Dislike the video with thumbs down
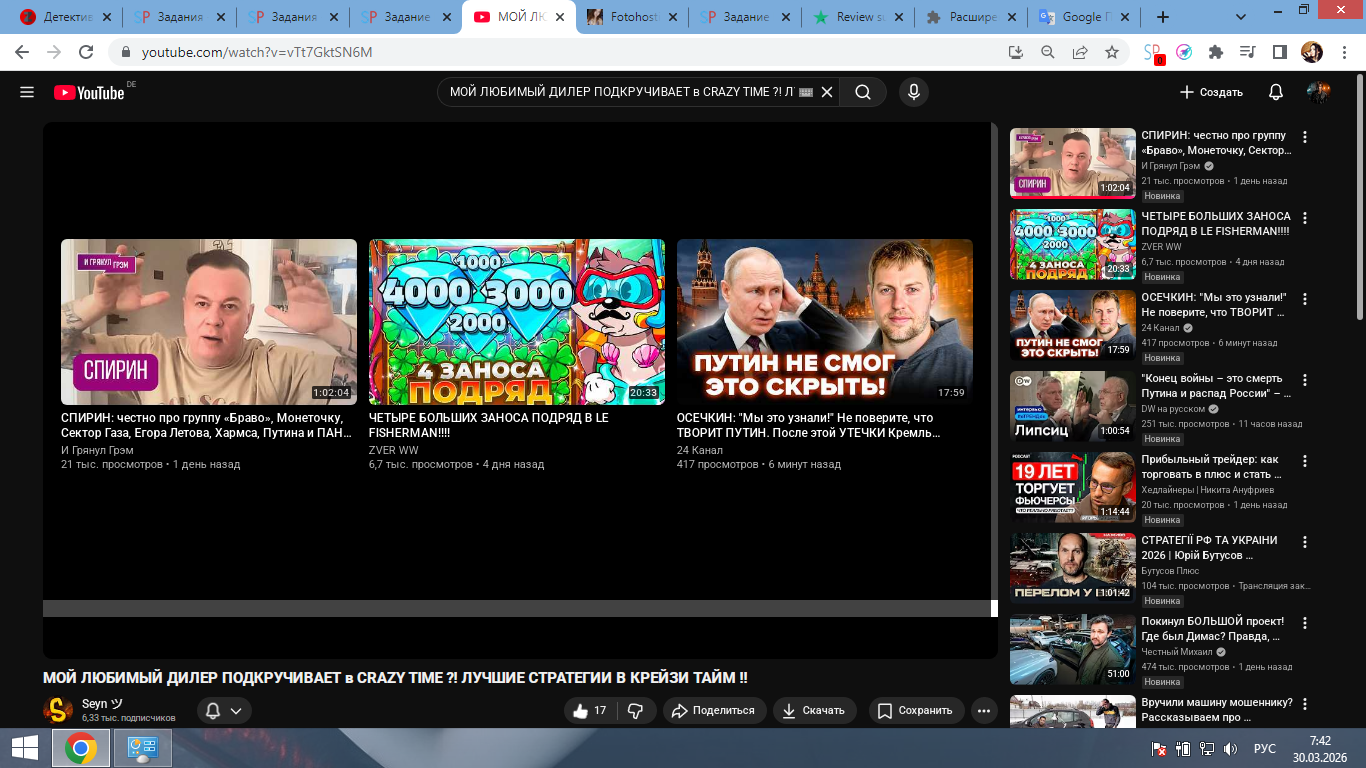The image size is (1366, 768). tap(635, 710)
